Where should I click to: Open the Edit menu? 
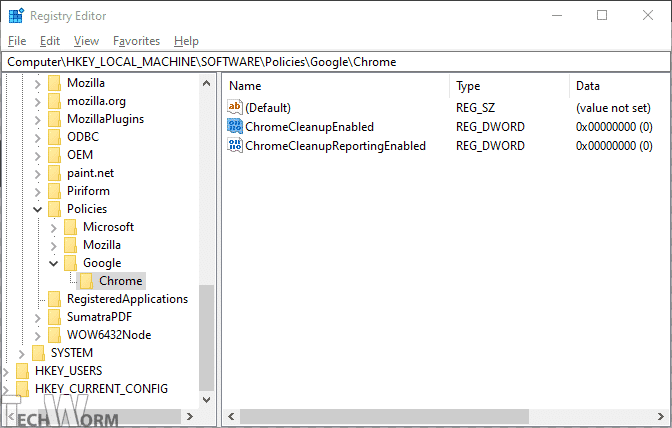[x=50, y=41]
